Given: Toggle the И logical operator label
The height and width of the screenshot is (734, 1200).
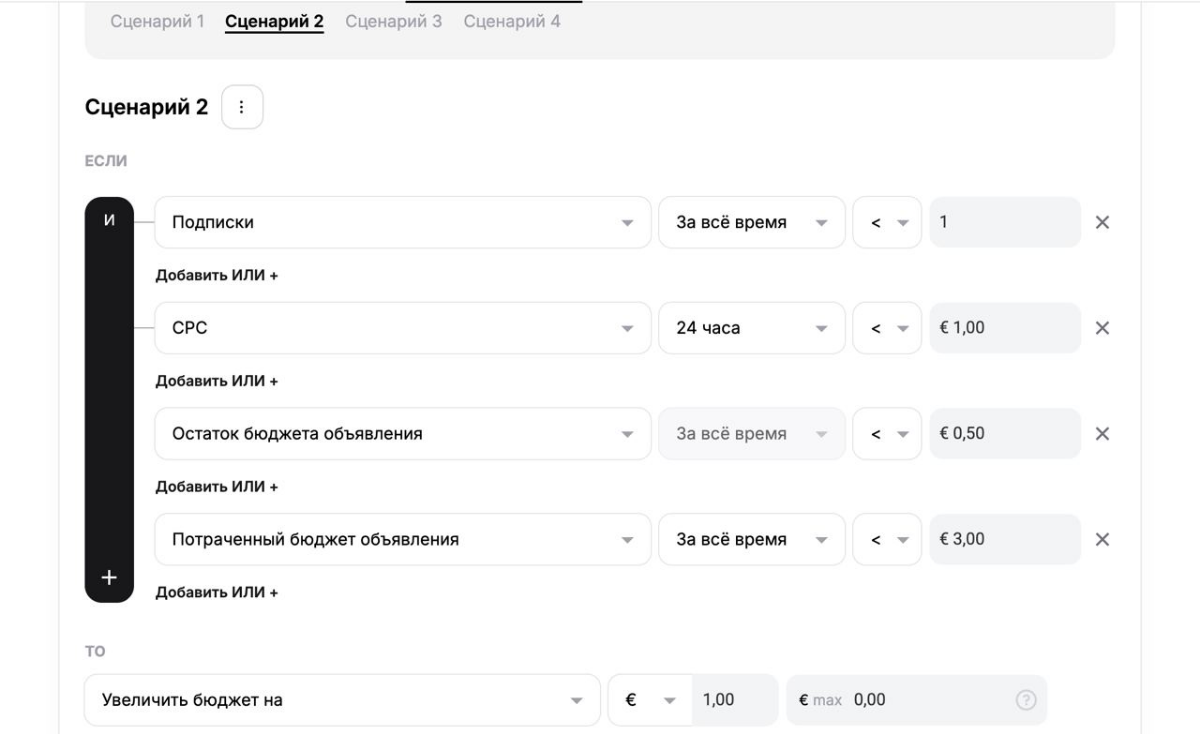Looking at the screenshot, I should point(109,221).
